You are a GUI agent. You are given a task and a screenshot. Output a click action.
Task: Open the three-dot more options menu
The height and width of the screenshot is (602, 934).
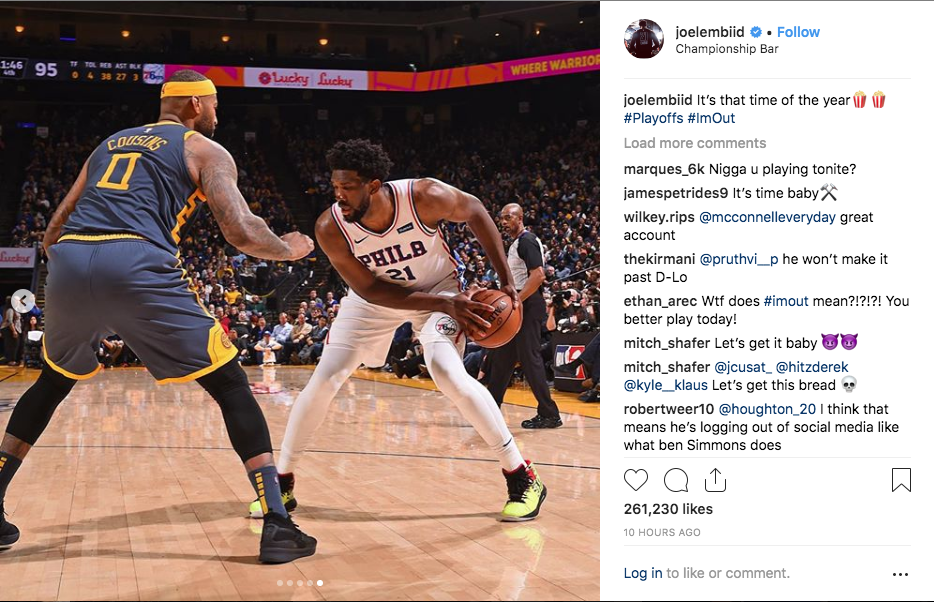pos(901,574)
